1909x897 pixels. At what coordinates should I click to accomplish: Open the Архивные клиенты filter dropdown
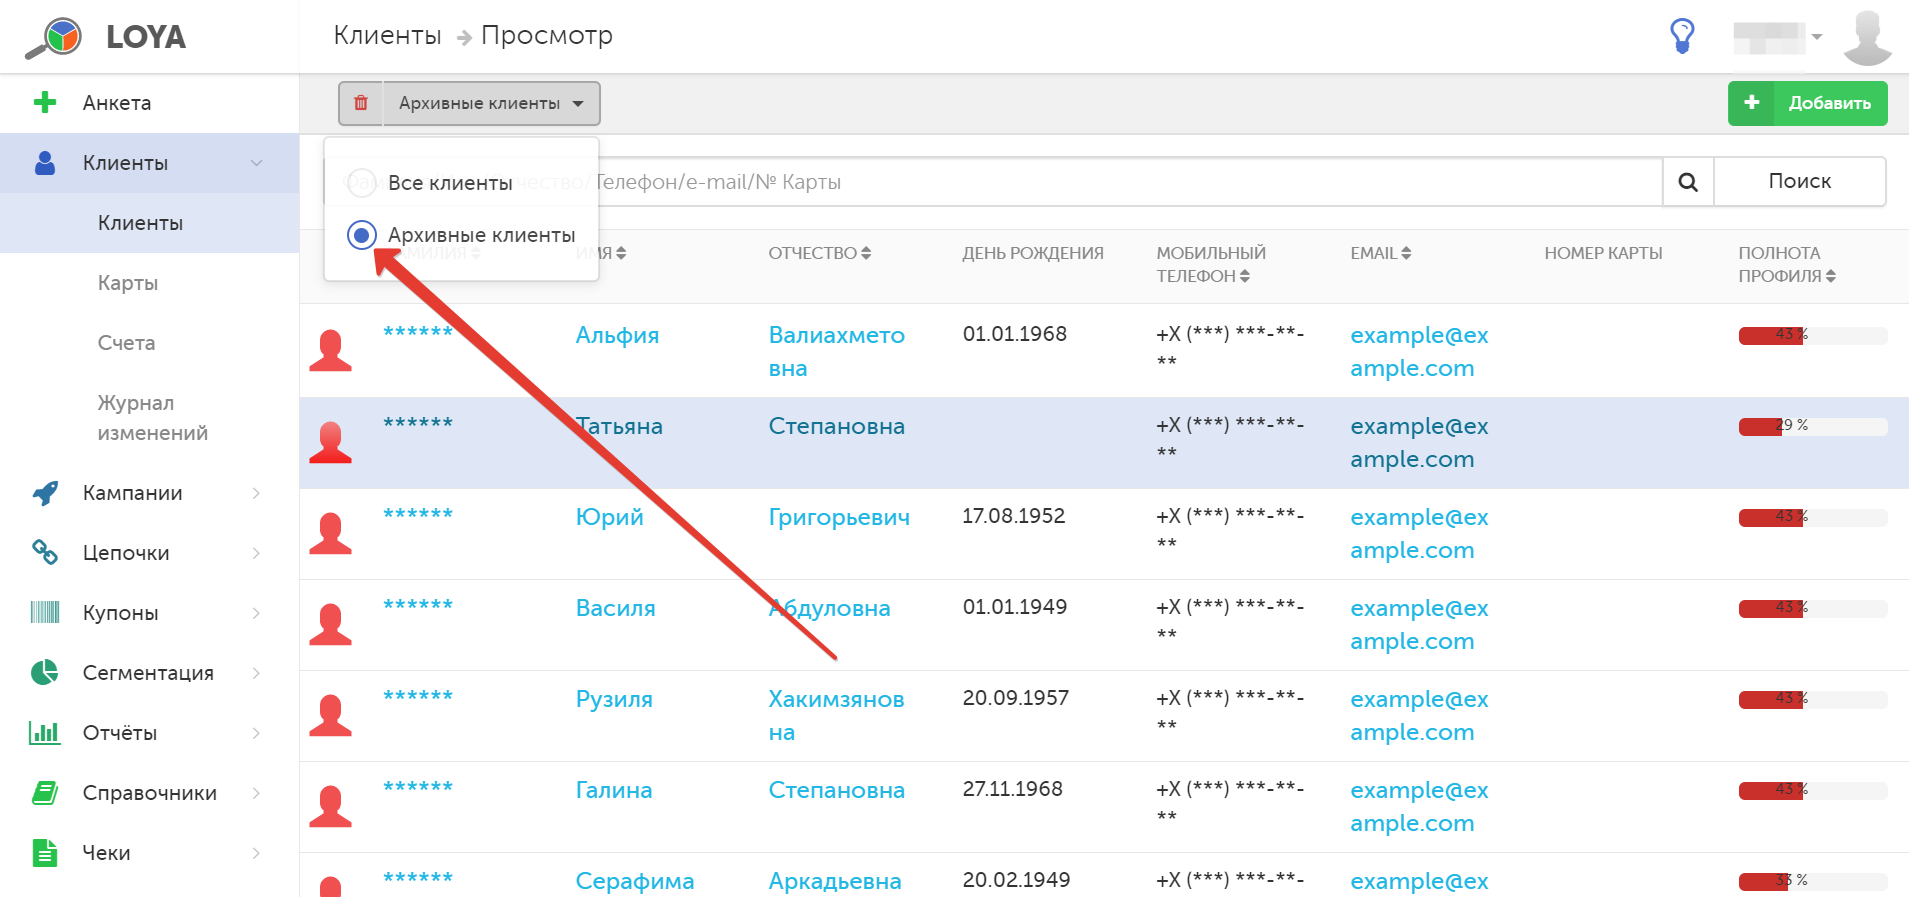491,103
